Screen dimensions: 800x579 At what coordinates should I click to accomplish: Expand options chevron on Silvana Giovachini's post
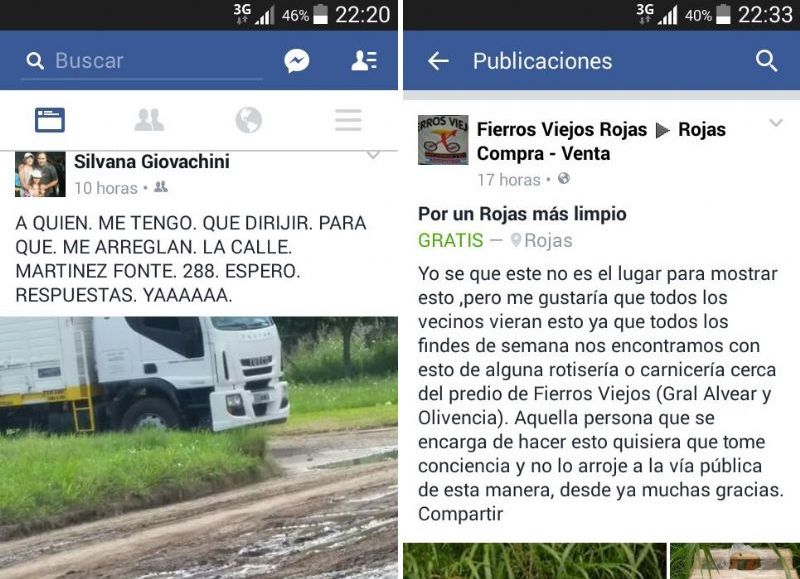point(373,155)
